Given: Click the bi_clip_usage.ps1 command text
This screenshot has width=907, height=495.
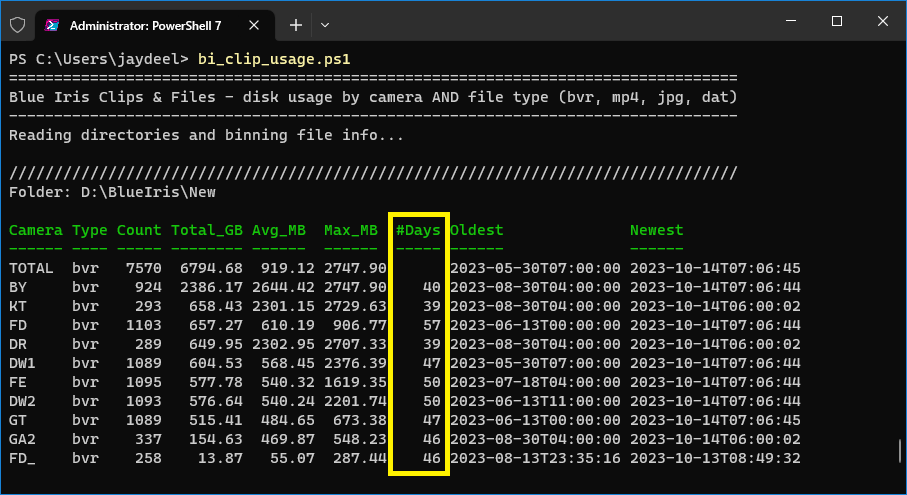Looking at the screenshot, I should (x=274, y=59).
